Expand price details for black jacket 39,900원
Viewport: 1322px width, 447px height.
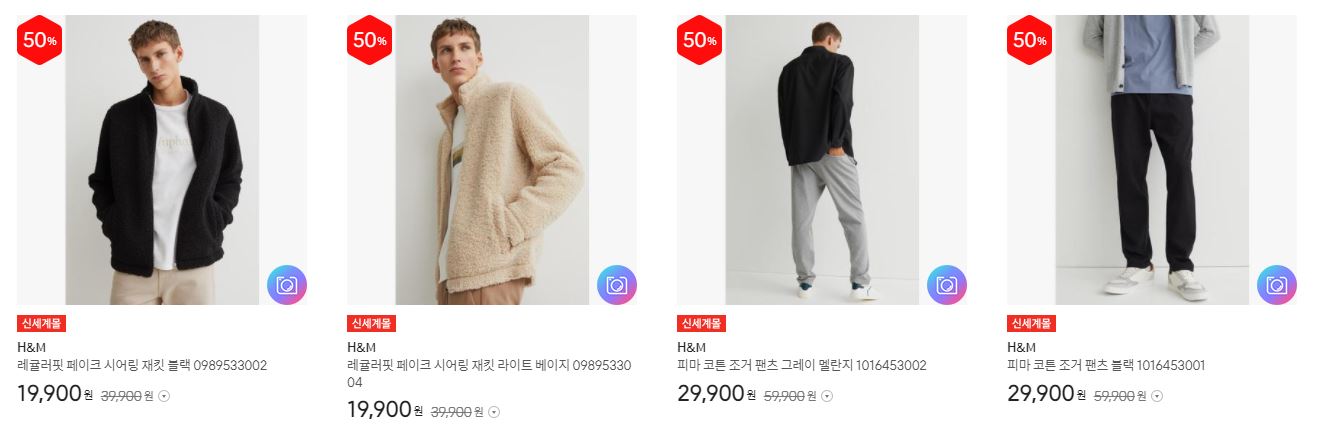click(x=164, y=396)
